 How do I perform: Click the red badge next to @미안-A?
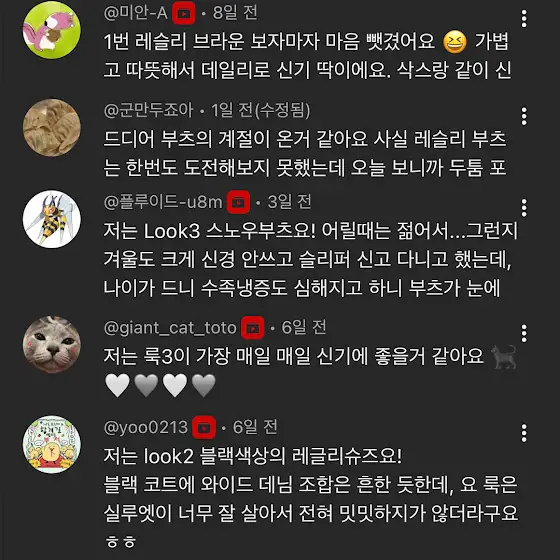pyautogui.click(x=184, y=14)
